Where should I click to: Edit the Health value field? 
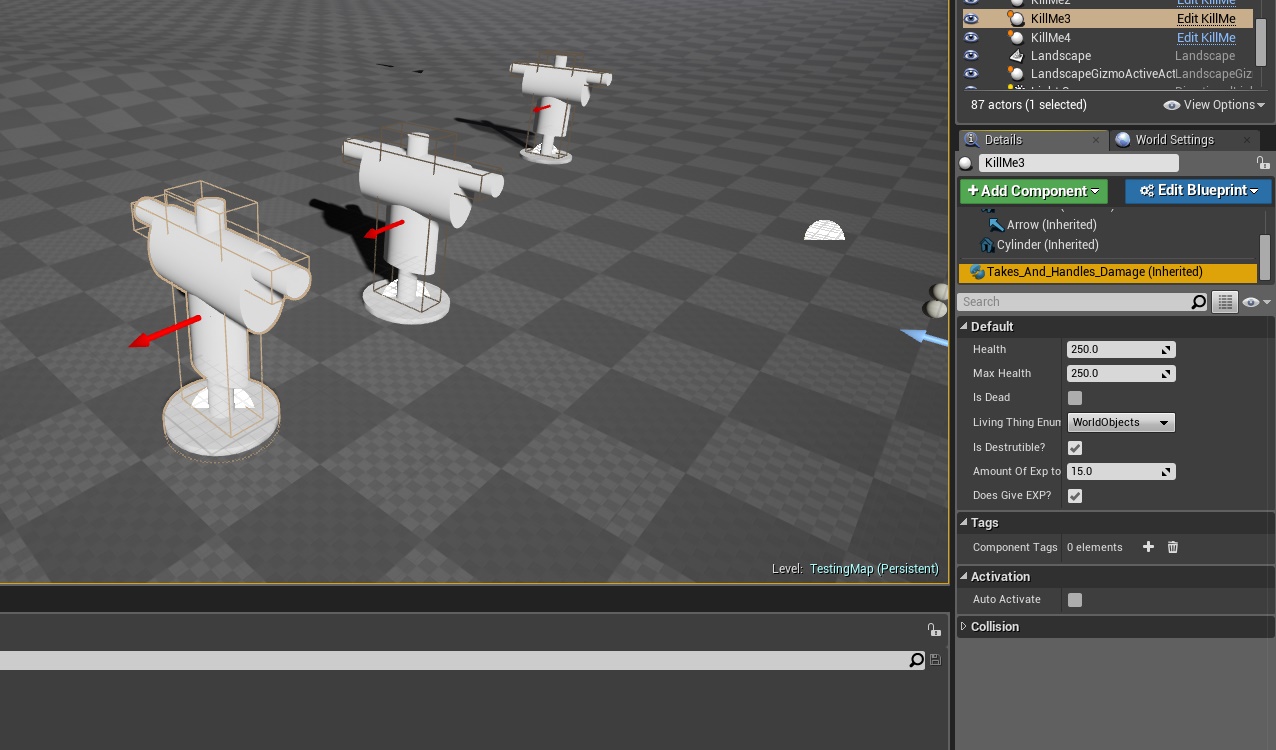point(1113,350)
